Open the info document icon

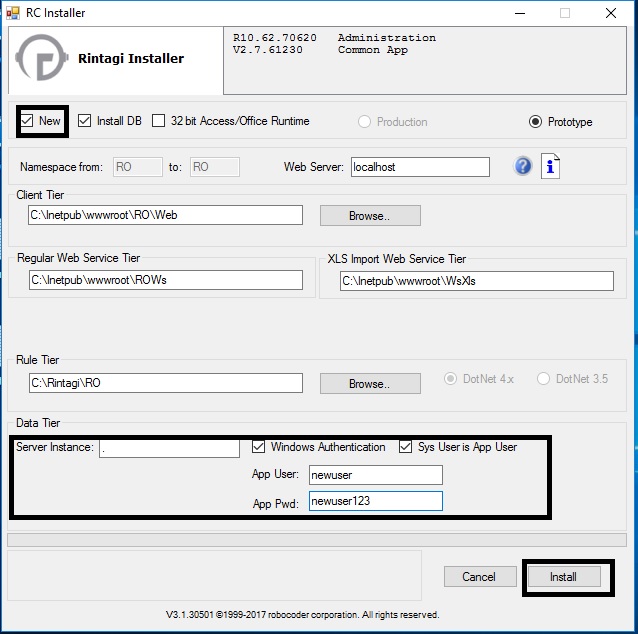(x=550, y=166)
